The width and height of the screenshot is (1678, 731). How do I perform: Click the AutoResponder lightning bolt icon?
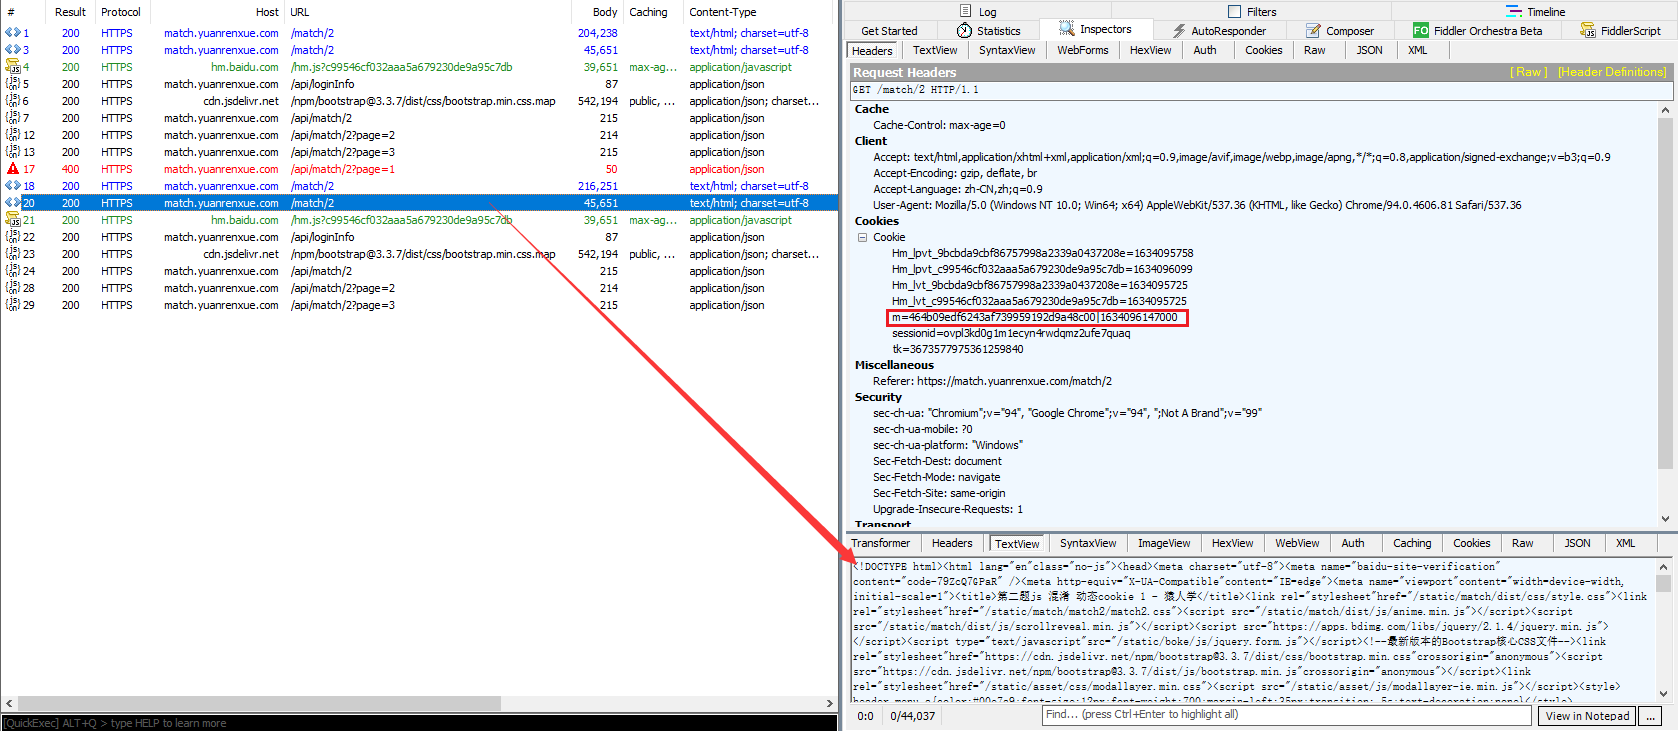pos(1179,31)
